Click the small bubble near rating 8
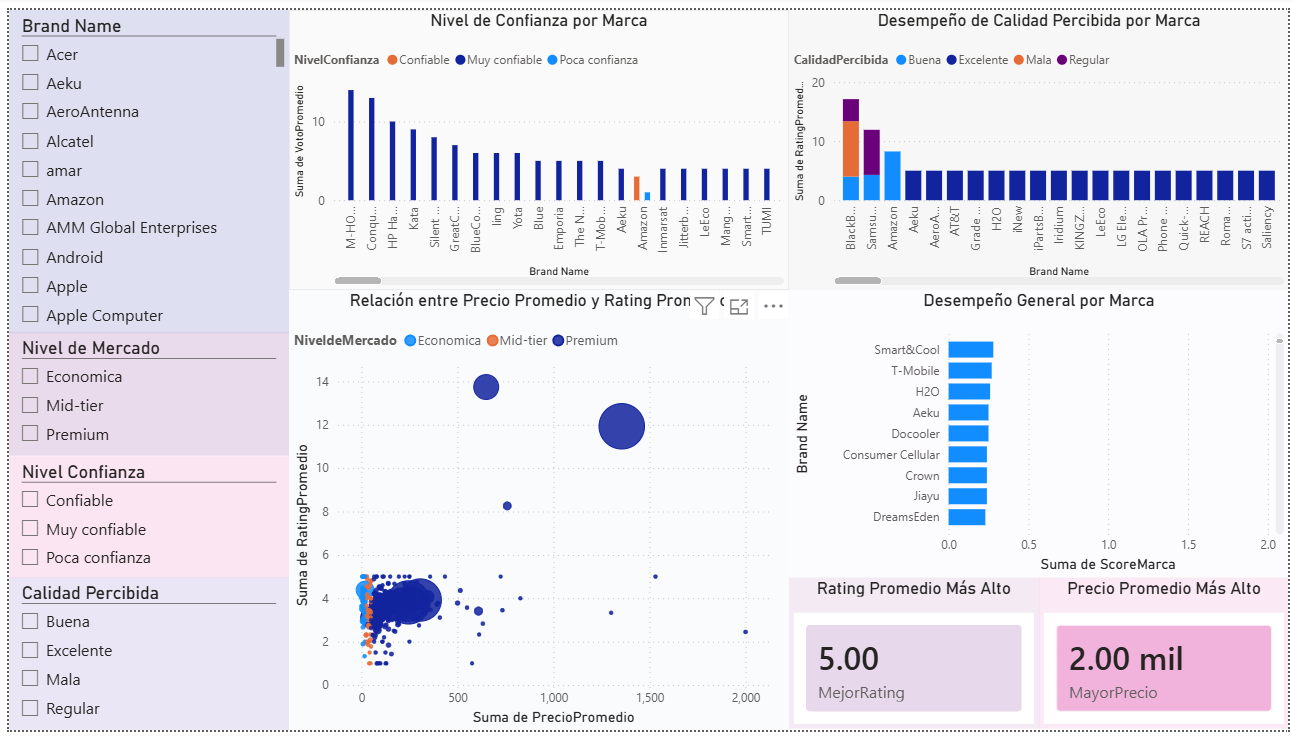 pyautogui.click(x=507, y=506)
